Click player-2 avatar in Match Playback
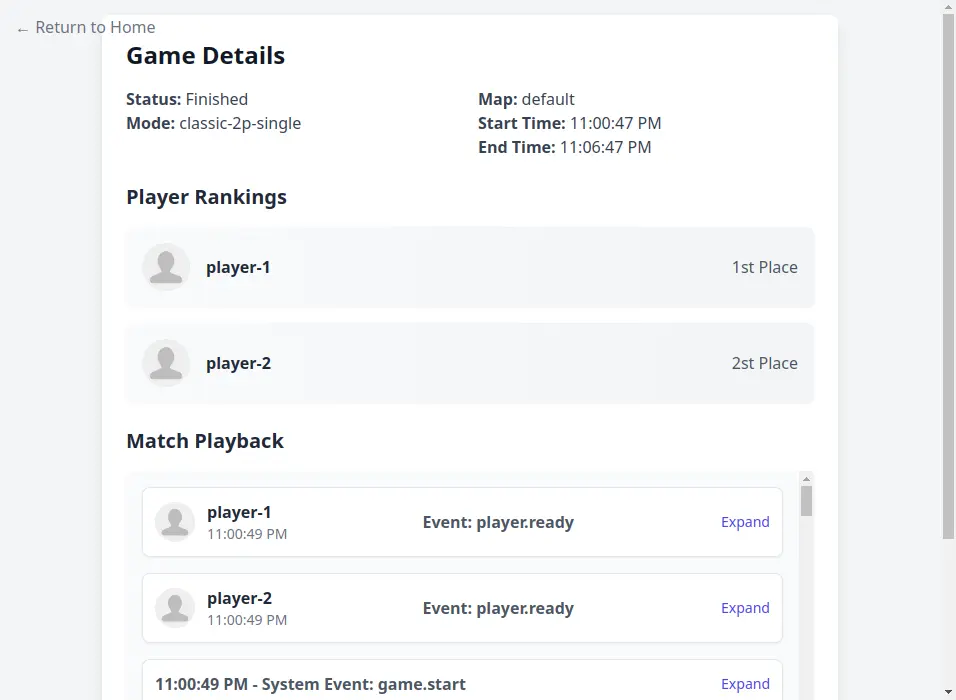The width and height of the screenshot is (956, 700). tap(175, 608)
